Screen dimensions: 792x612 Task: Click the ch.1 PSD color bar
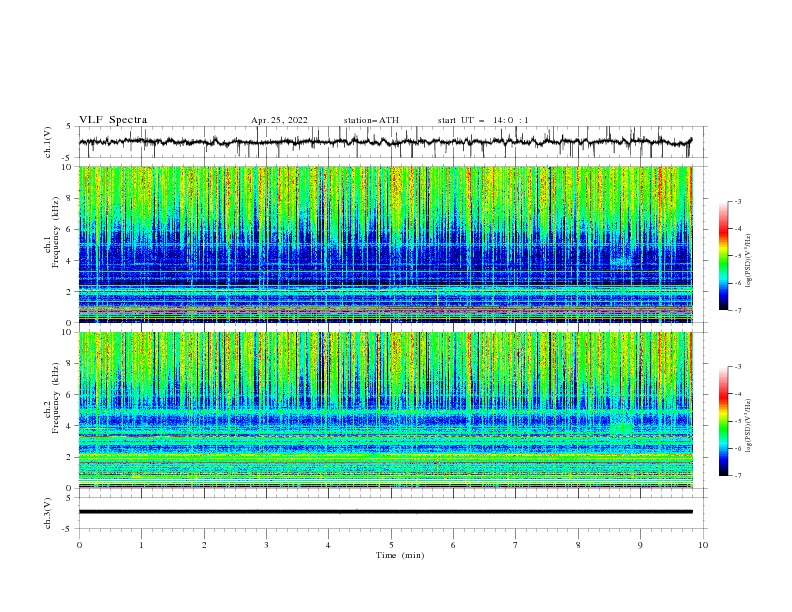point(724,256)
